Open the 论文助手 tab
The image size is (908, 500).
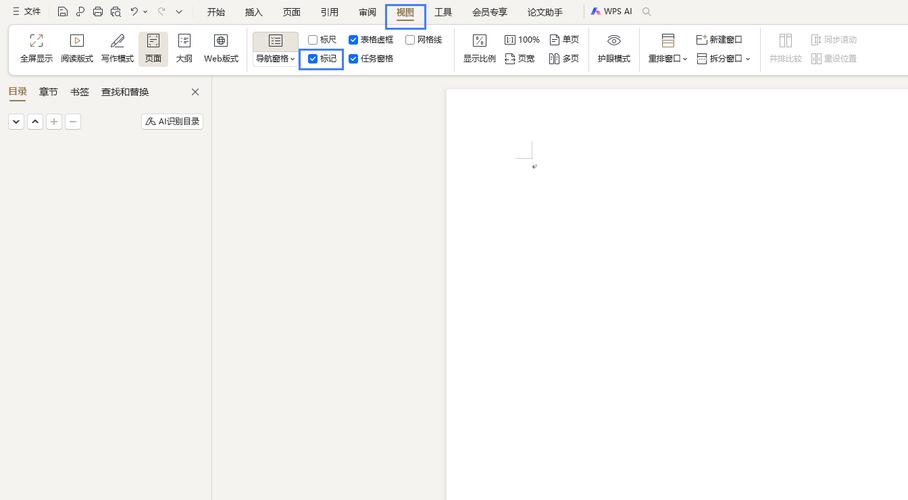pyautogui.click(x=545, y=12)
